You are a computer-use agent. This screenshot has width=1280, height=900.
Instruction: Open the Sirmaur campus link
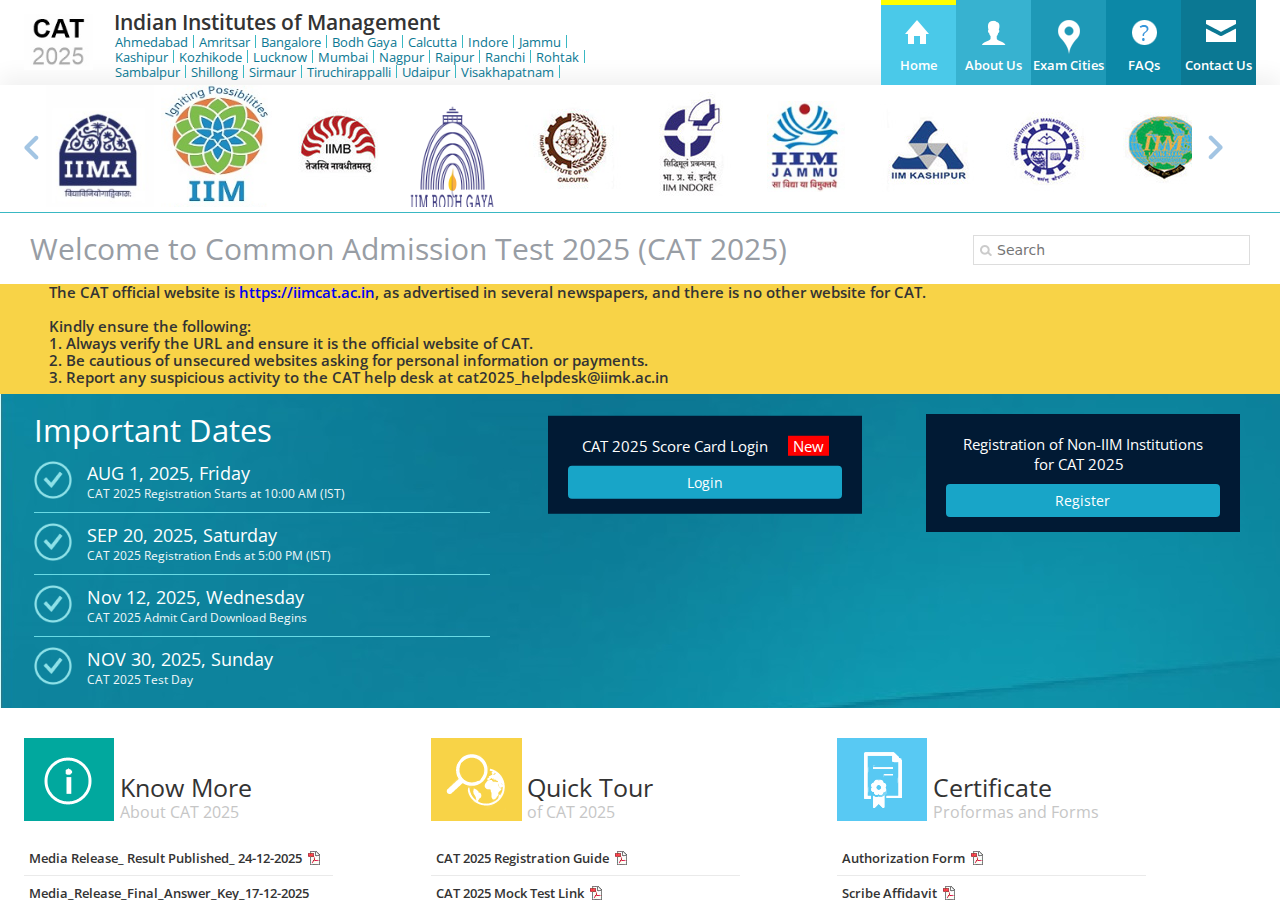pos(273,72)
